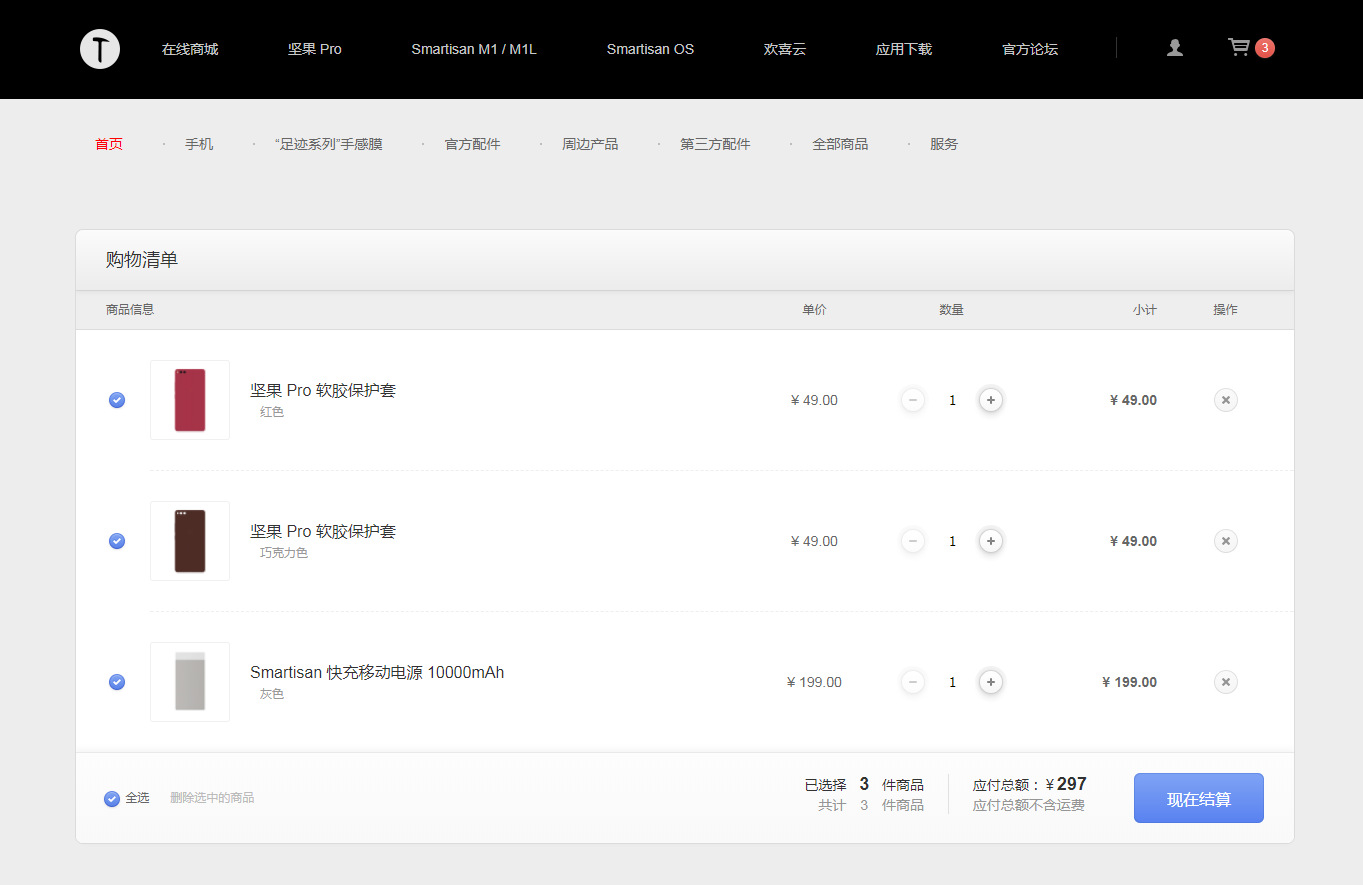Uncheck the red 坚果 Pro case

117,400
